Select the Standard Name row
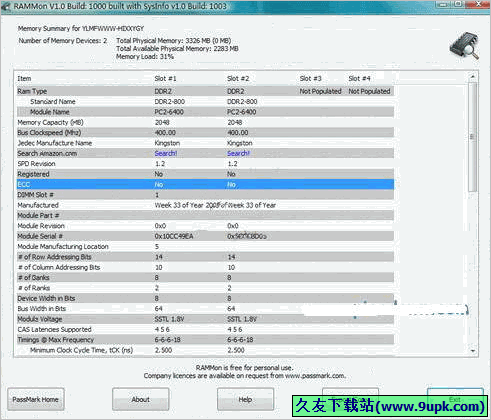Viewport: 491px width, 420px height. click(x=205, y=102)
